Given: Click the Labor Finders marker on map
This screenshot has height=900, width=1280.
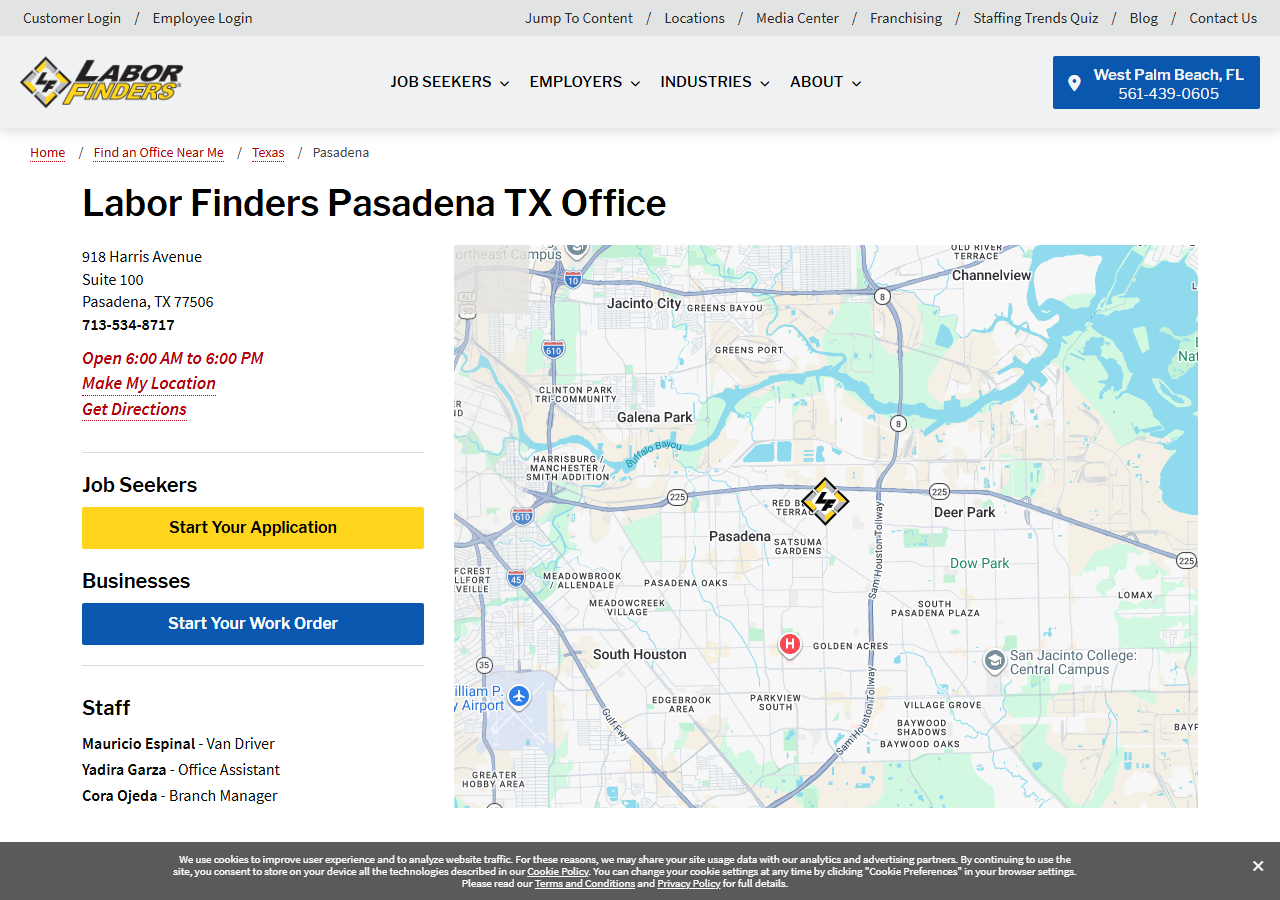Looking at the screenshot, I should 825,501.
